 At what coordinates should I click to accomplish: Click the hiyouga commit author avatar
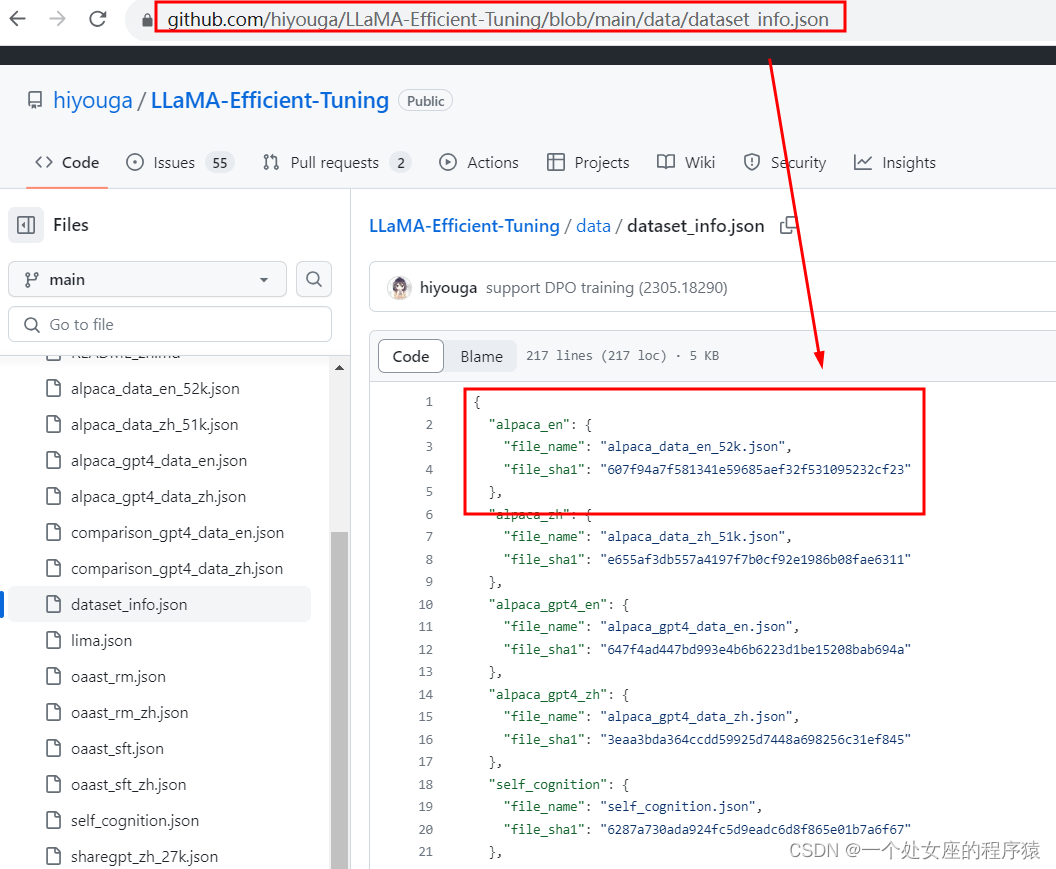pos(399,288)
